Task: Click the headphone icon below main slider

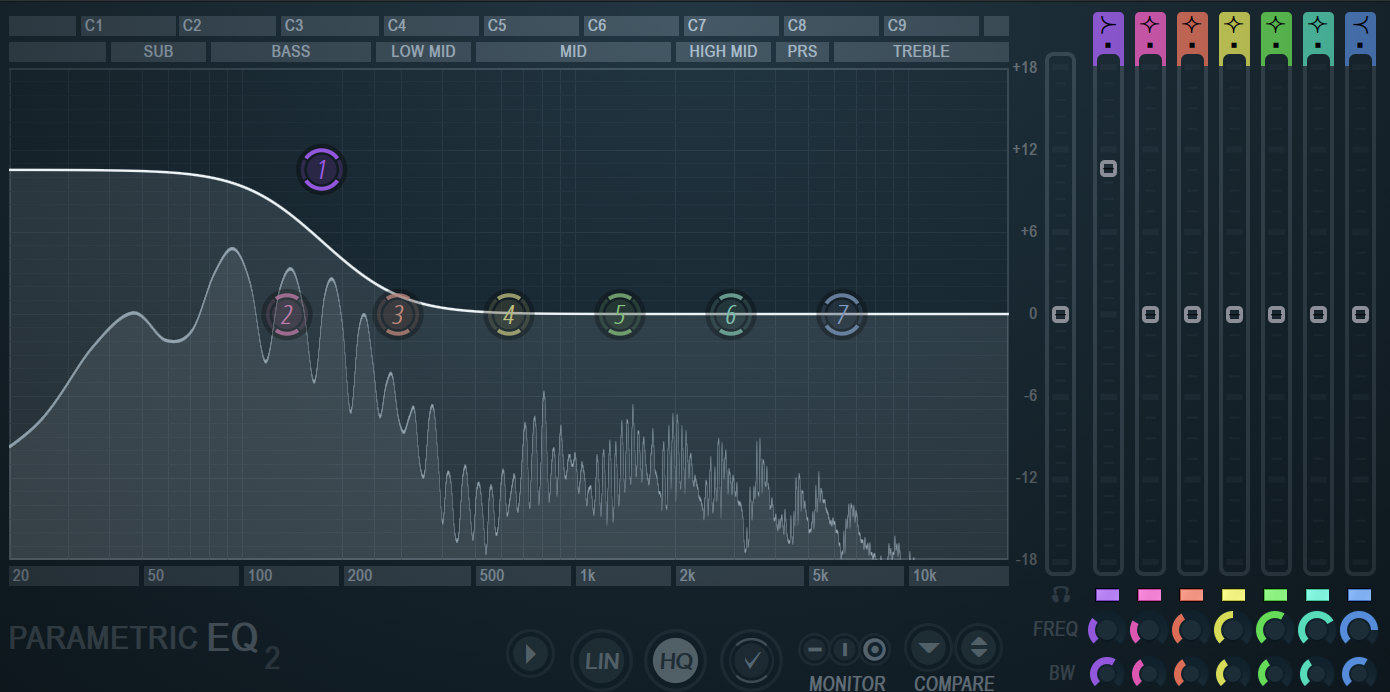Action: [x=1061, y=595]
